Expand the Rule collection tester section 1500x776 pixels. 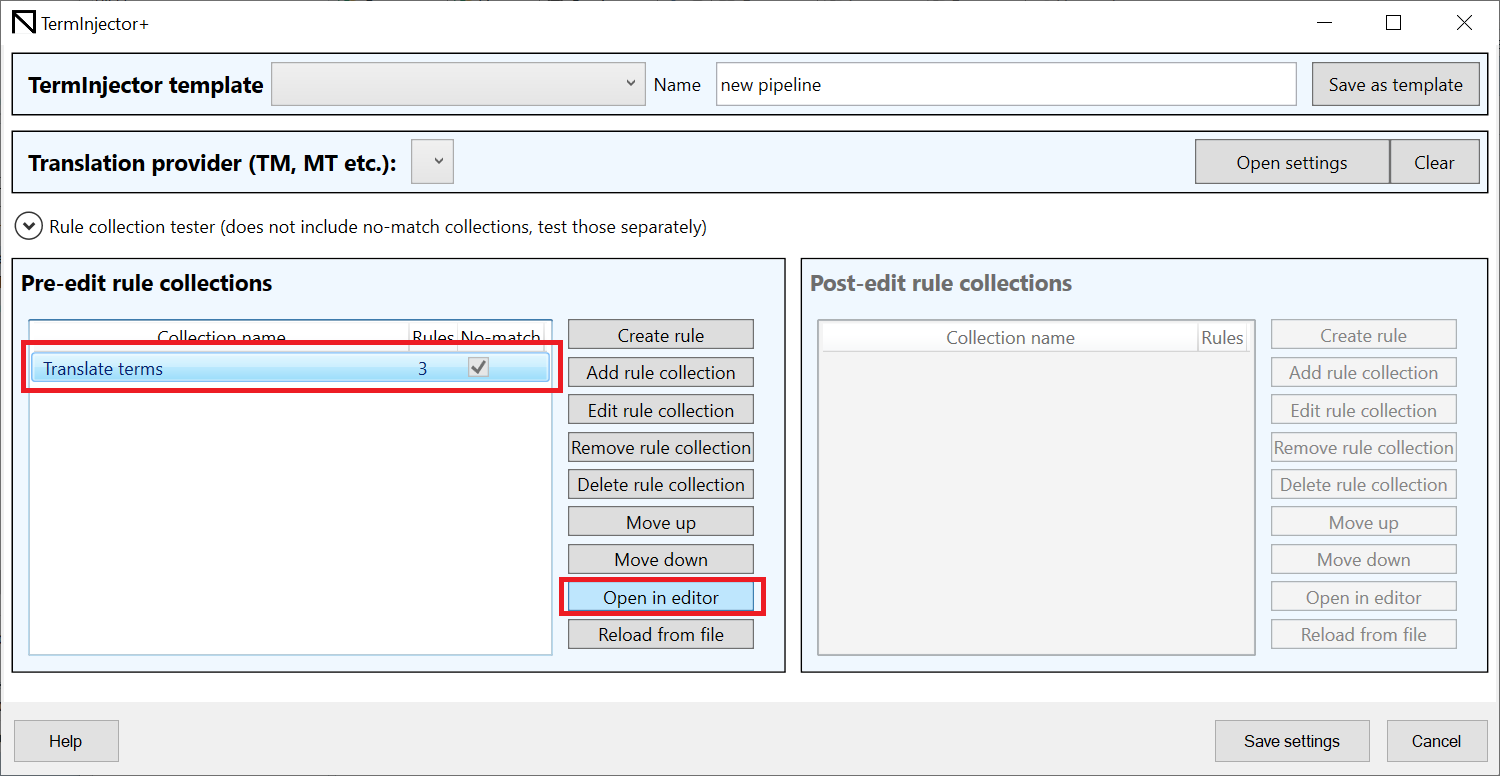tap(29, 227)
